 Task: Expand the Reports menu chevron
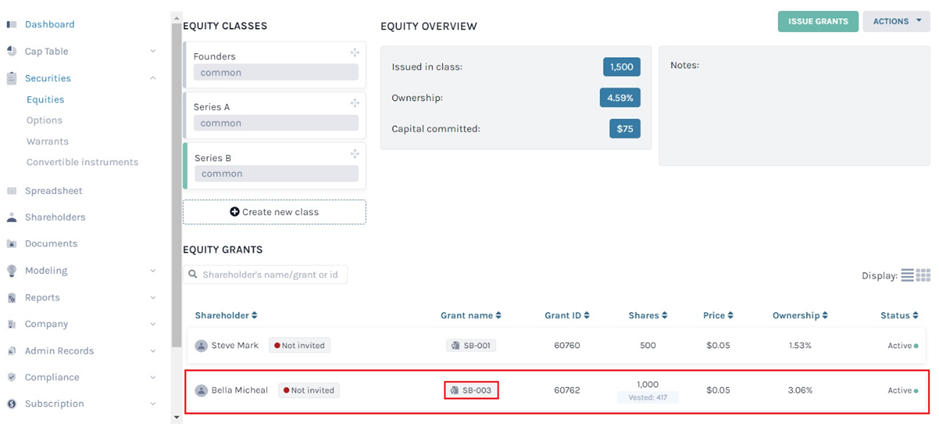click(x=153, y=298)
